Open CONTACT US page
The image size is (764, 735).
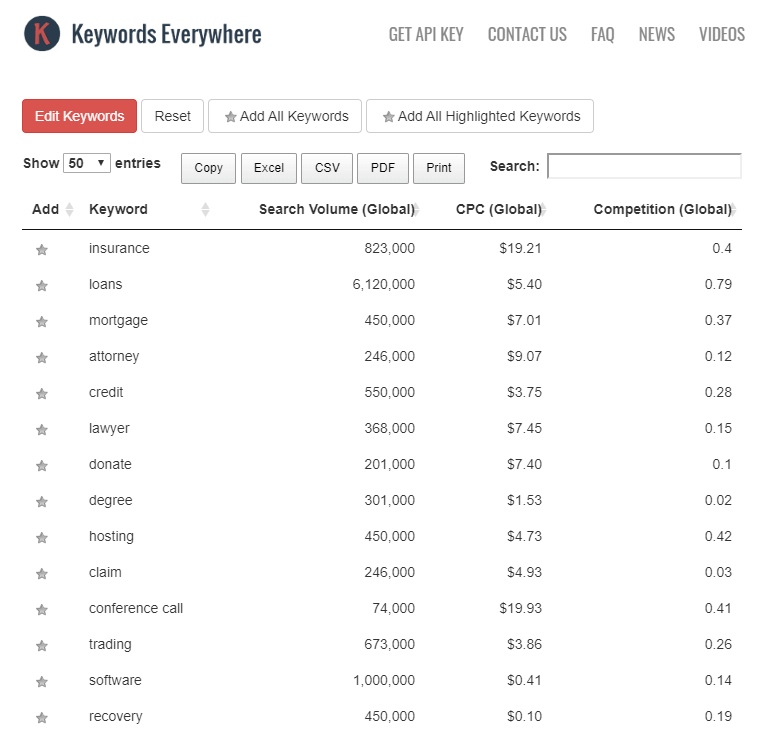(x=527, y=34)
